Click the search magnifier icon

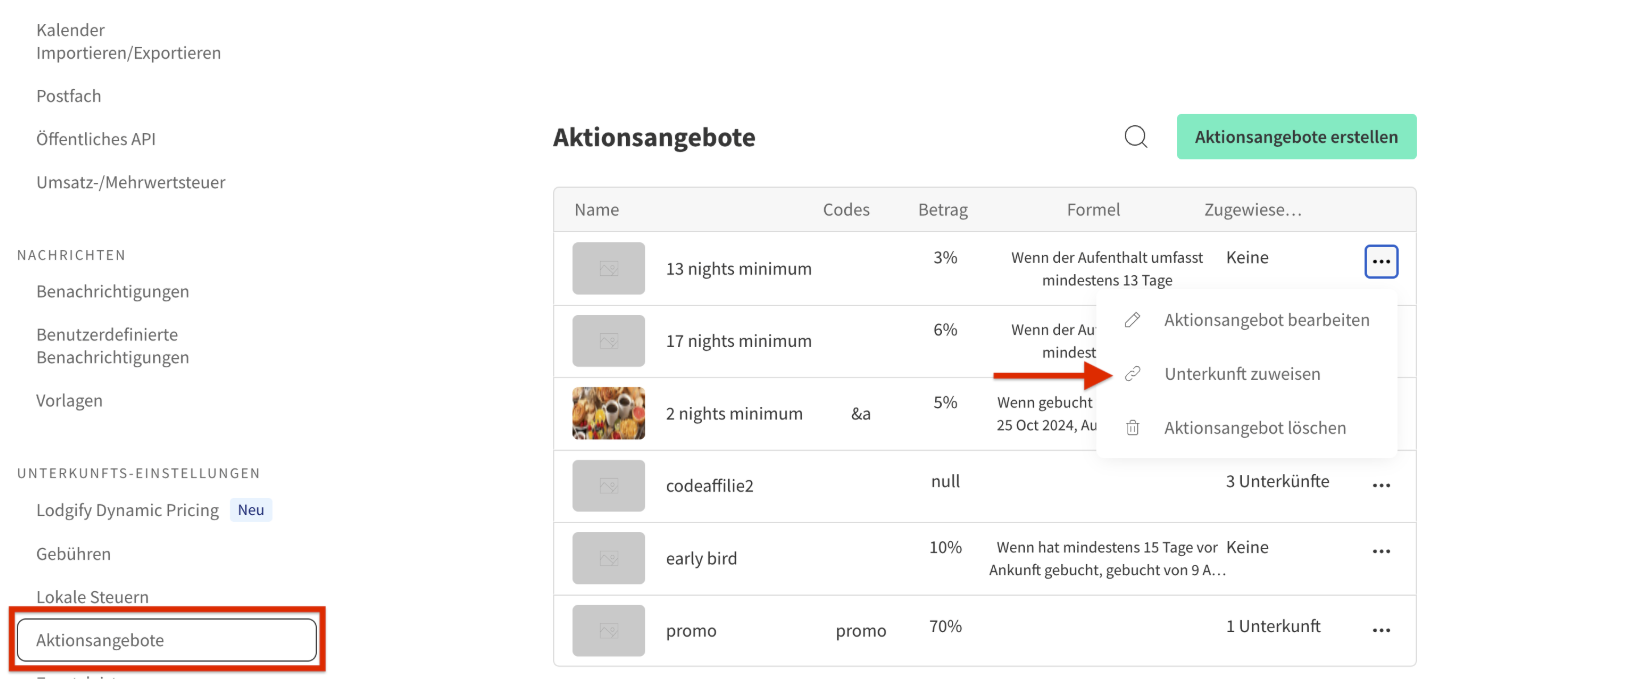pyautogui.click(x=1136, y=137)
